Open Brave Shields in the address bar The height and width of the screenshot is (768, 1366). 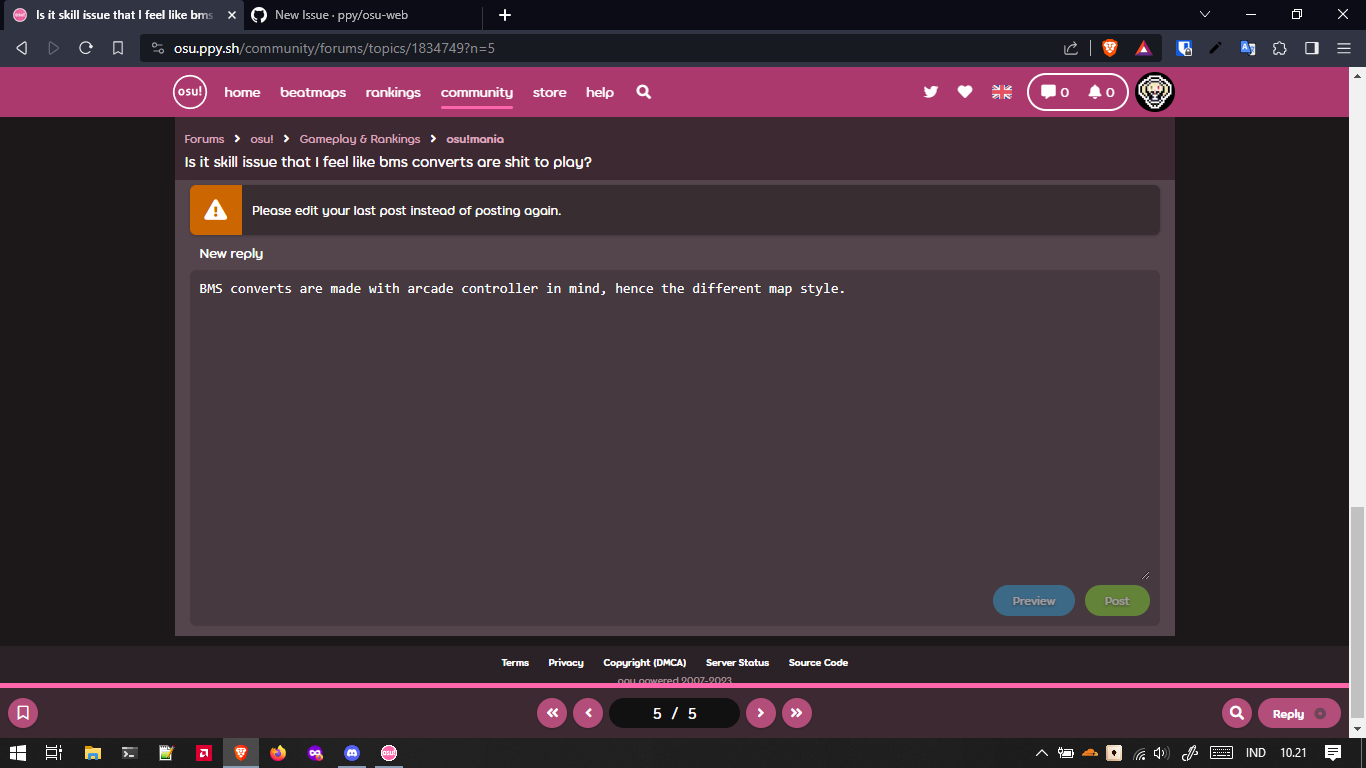1110,47
